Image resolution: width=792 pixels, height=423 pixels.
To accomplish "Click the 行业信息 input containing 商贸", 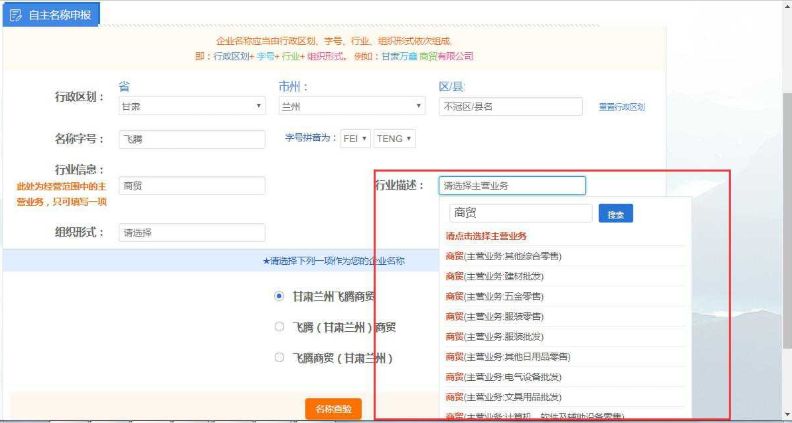I will coord(192,185).
